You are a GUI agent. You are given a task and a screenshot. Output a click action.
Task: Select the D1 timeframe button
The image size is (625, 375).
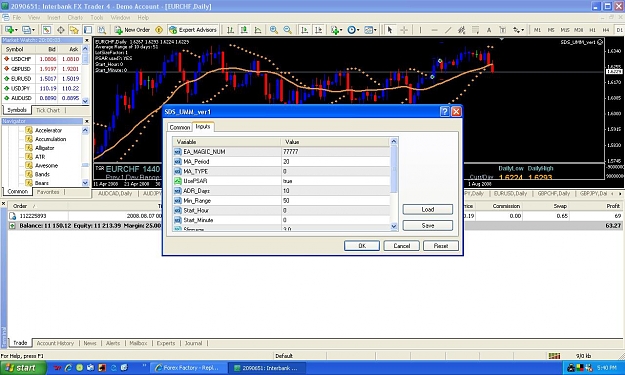tap(619, 30)
